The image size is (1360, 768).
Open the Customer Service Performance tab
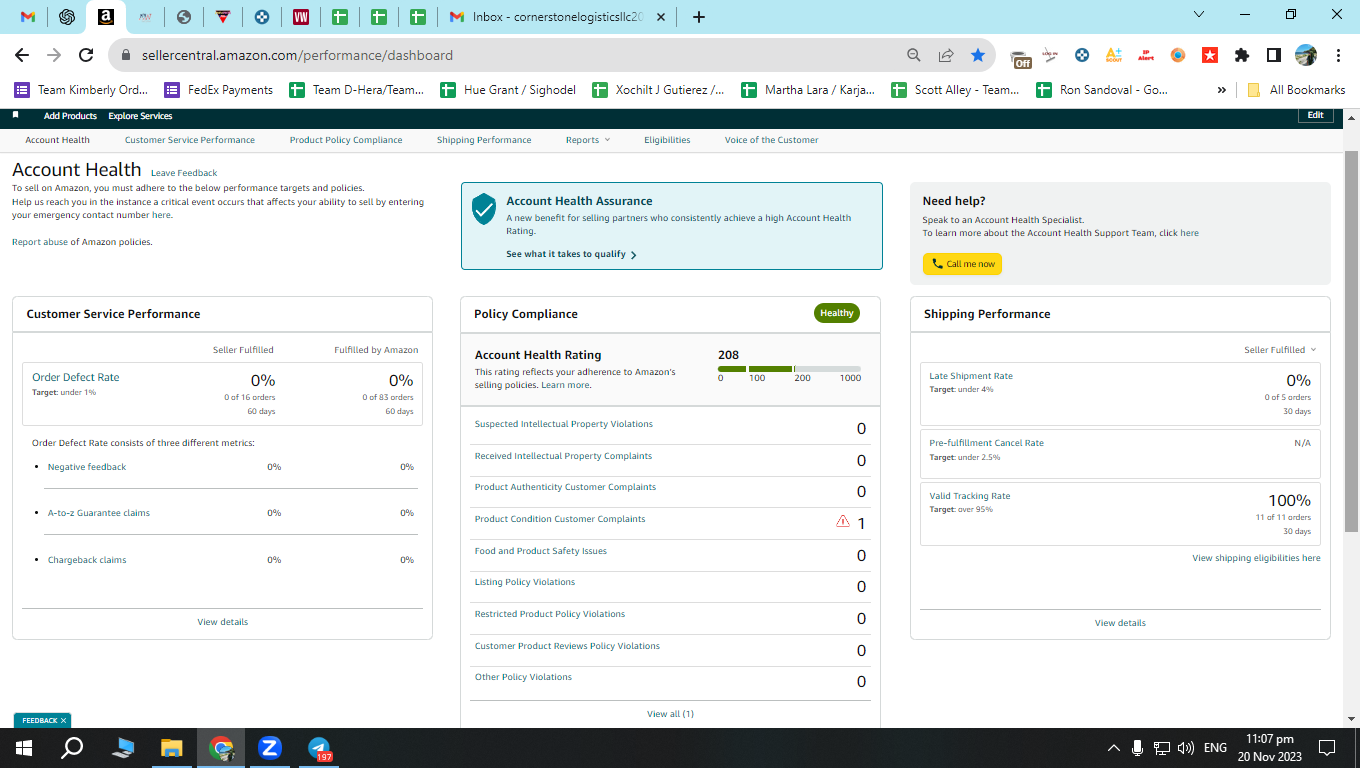[x=190, y=140]
